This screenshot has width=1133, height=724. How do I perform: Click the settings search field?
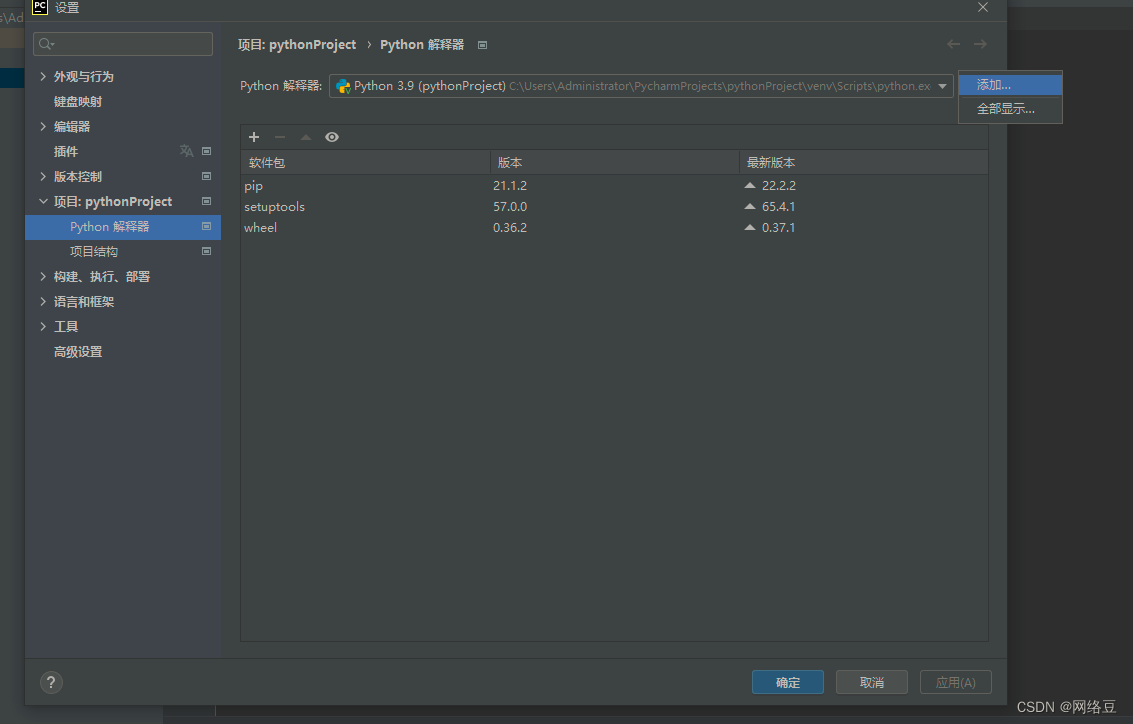pos(123,44)
